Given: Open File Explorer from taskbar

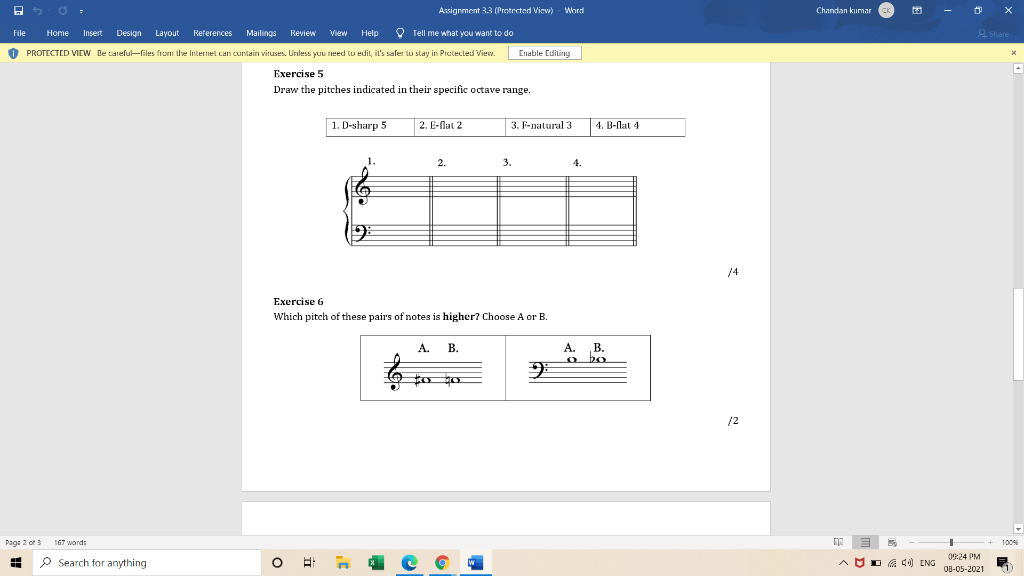Looking at the screenshot, I should coord(343,562).
